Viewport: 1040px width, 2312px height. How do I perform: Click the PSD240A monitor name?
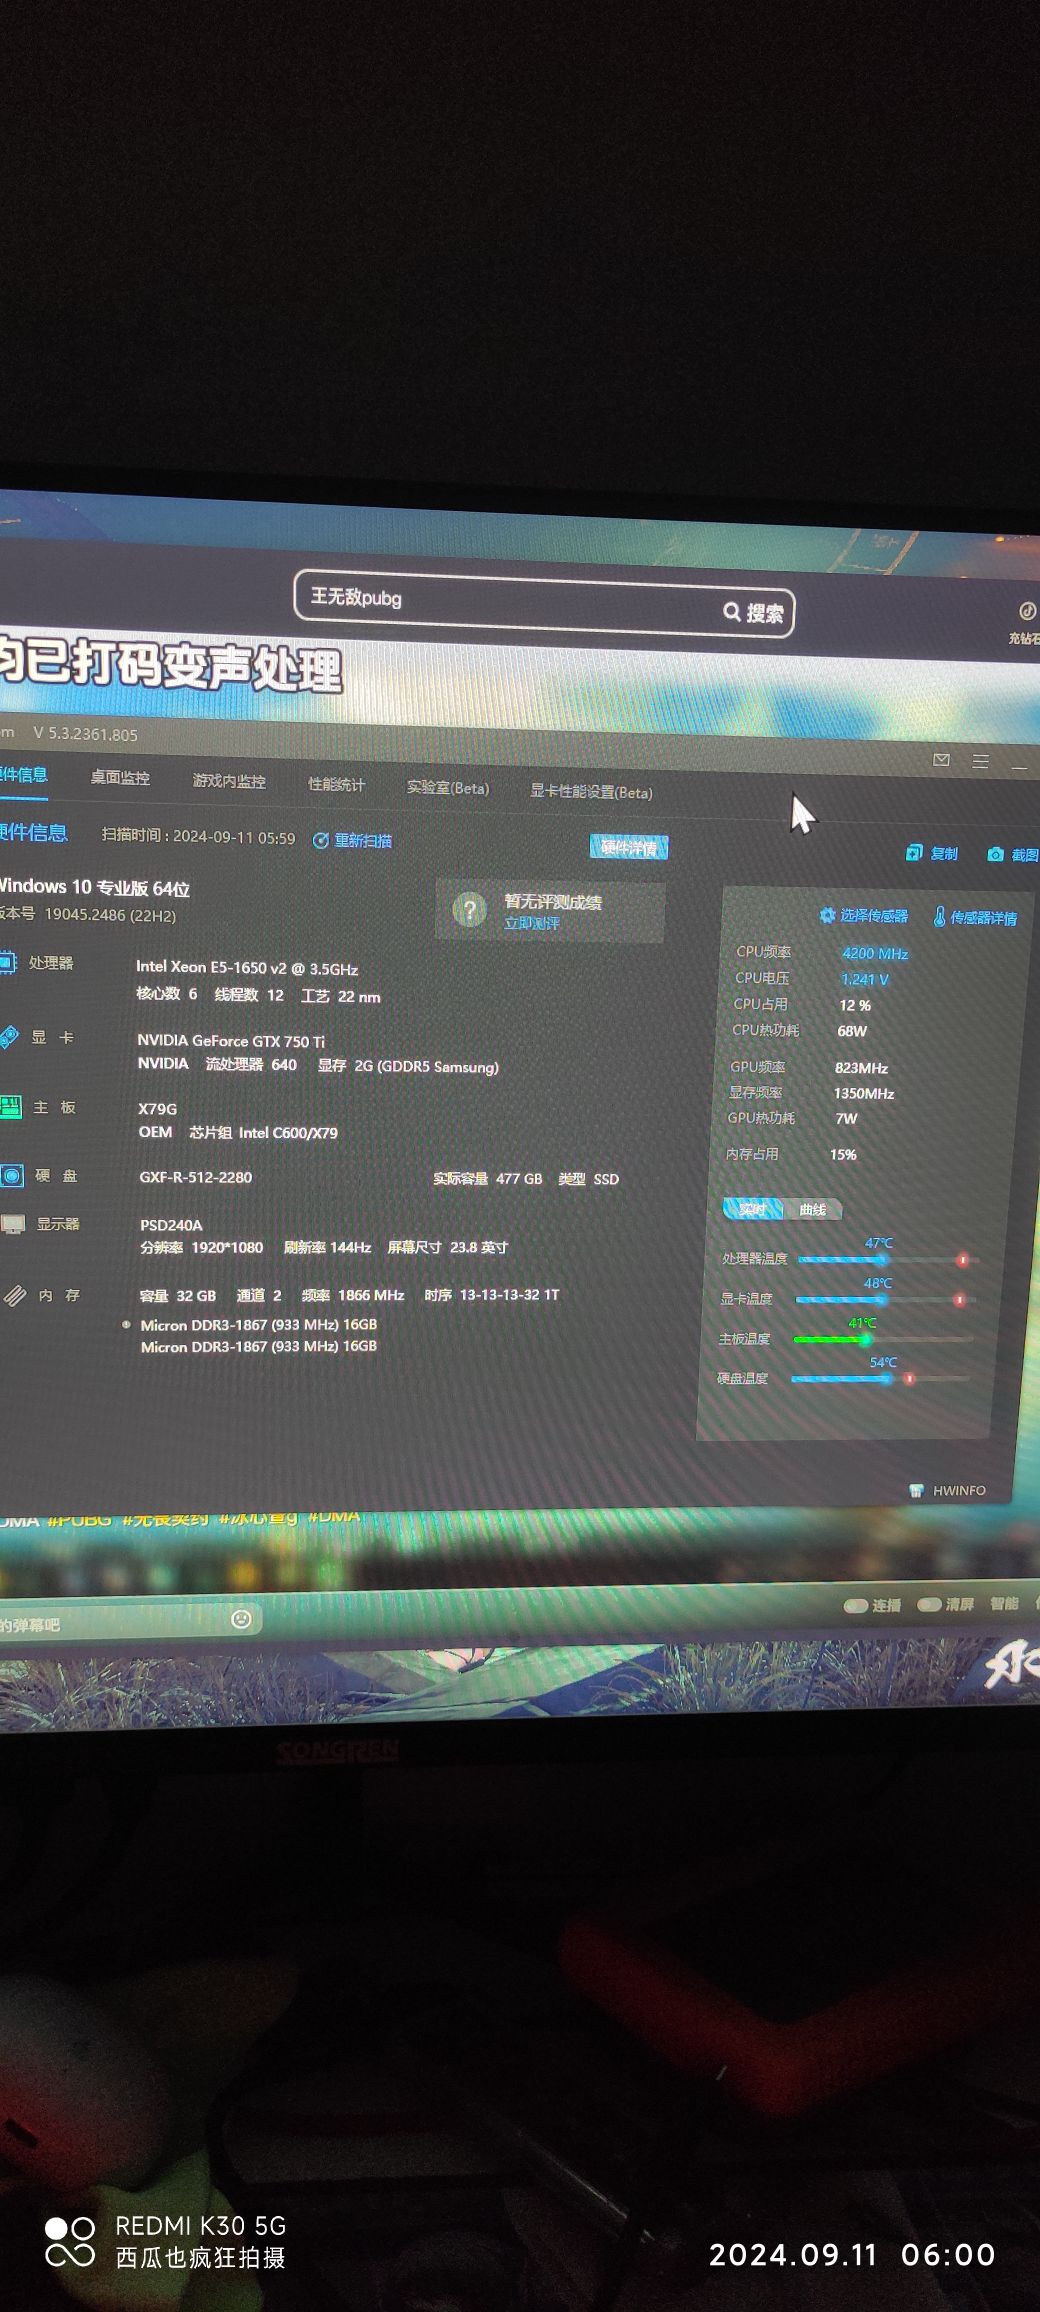pyautogui.click(x=171, y=1225)
